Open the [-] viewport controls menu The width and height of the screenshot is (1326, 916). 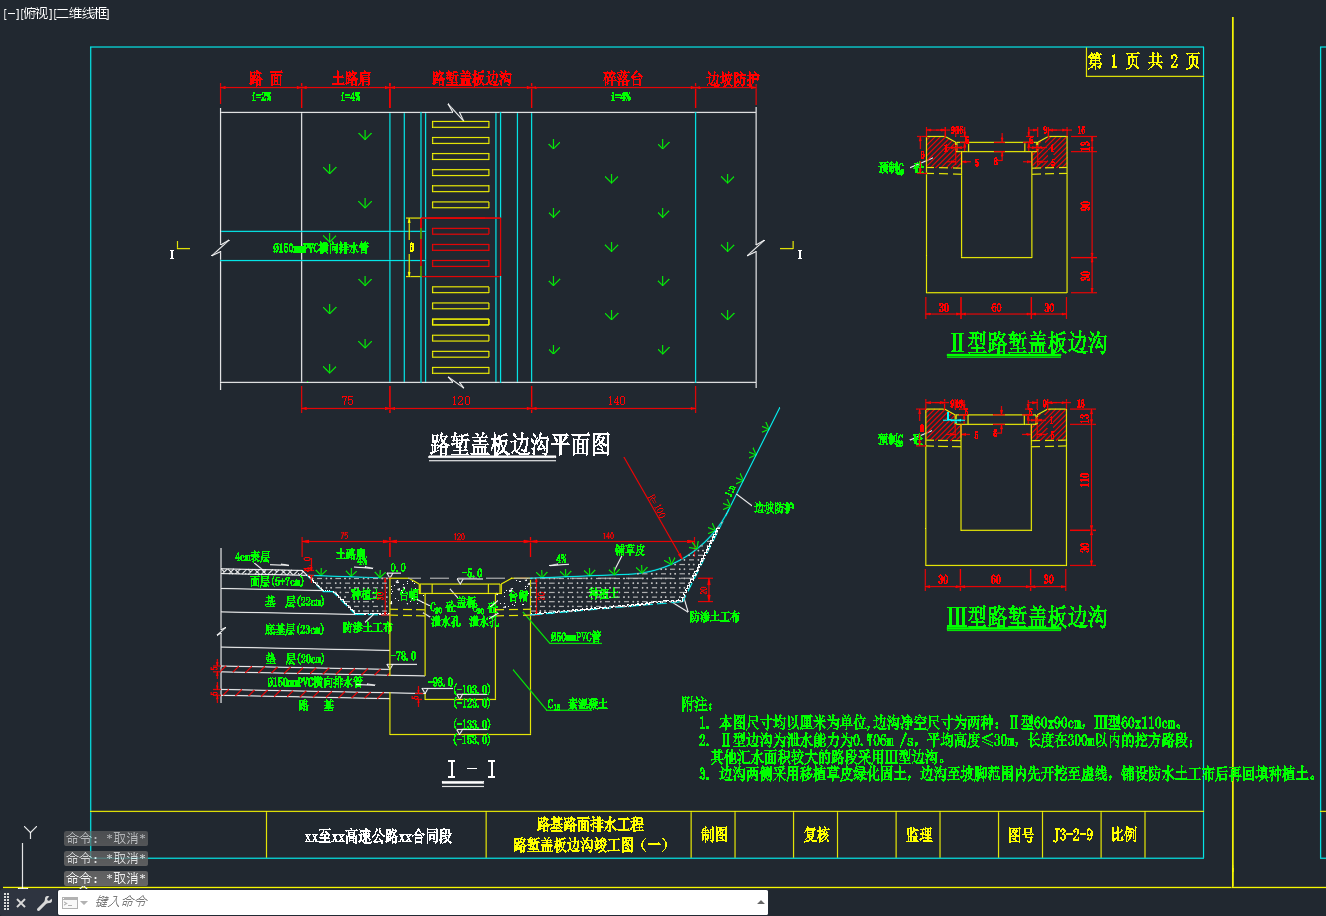11,13
